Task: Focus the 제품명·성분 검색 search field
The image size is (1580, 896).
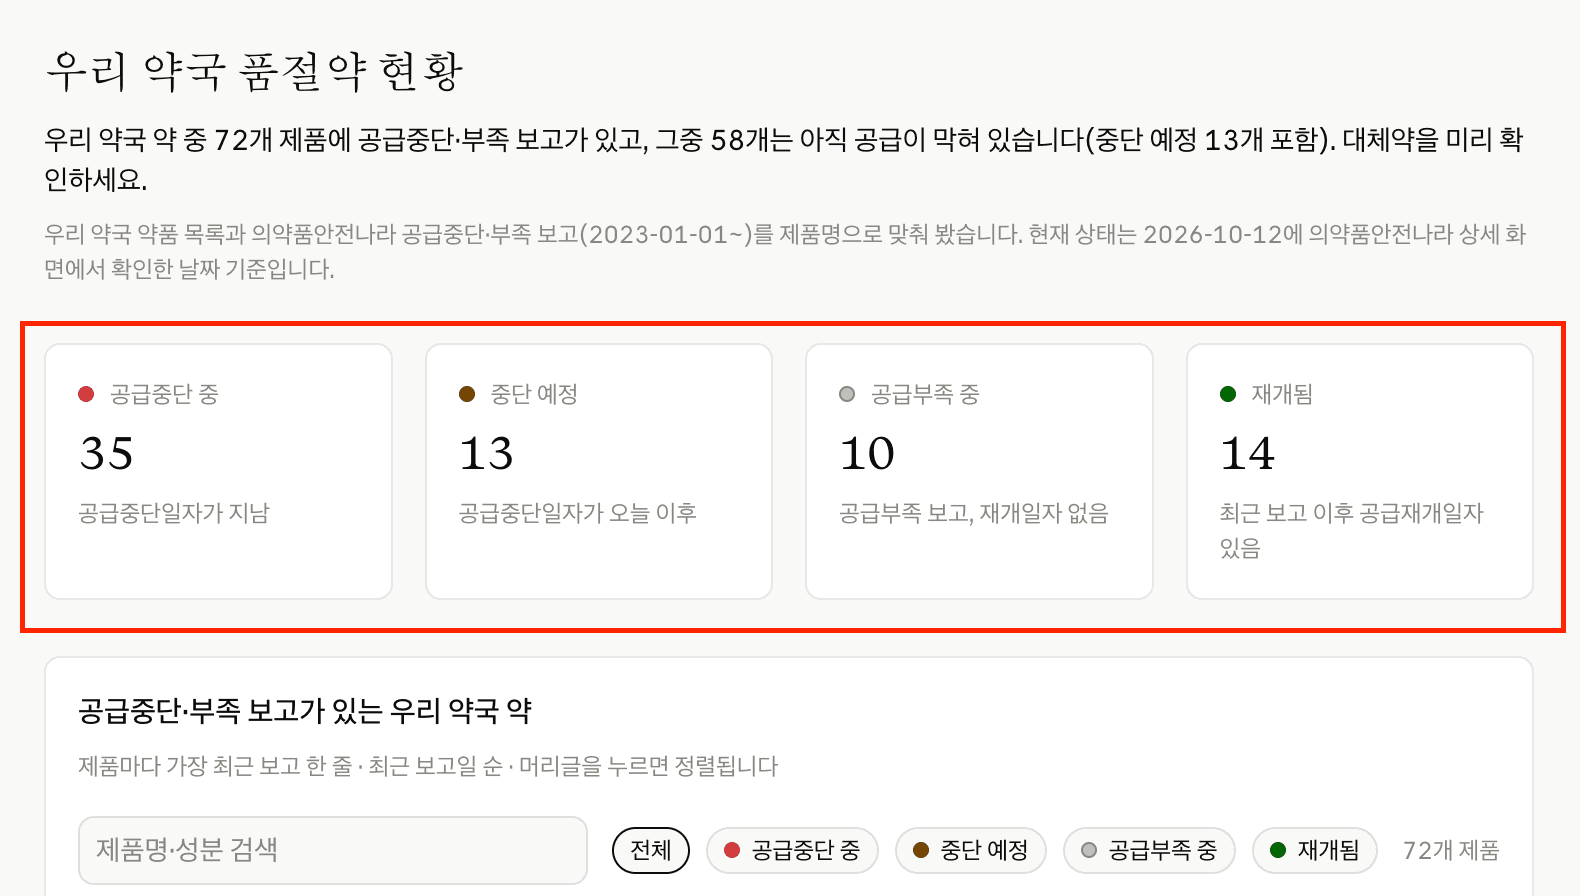Action: [x=333, y=850]
